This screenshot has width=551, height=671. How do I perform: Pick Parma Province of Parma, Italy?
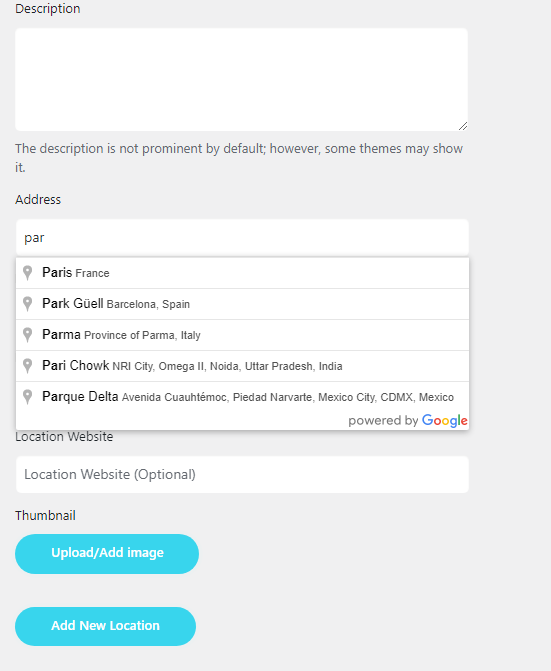pyautogui.click(x=242, y=335)
